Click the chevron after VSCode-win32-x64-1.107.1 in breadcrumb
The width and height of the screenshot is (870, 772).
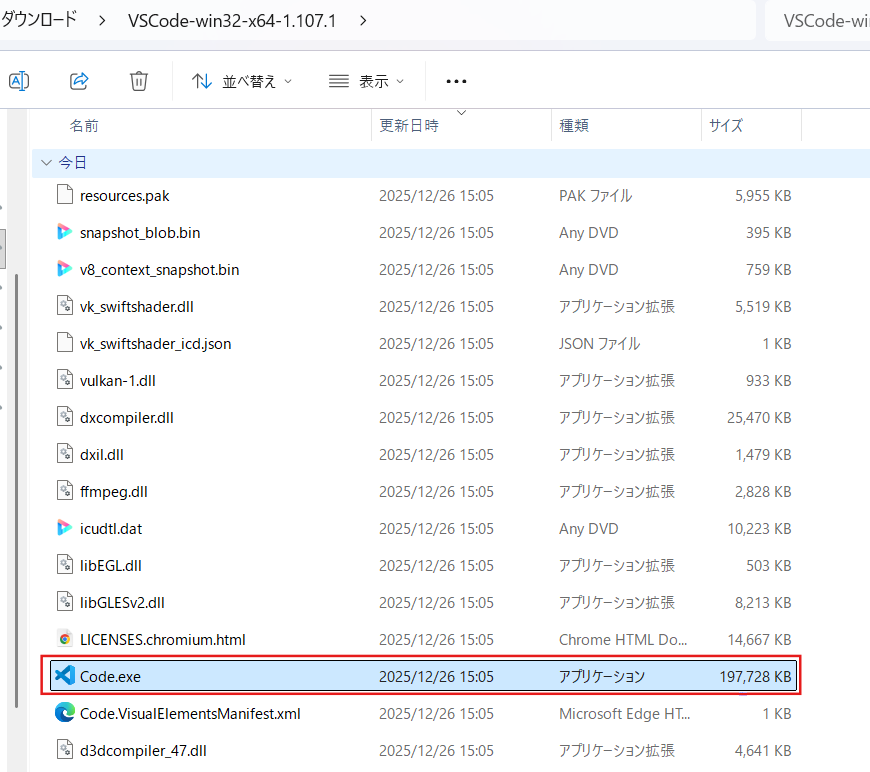point(361,21)
